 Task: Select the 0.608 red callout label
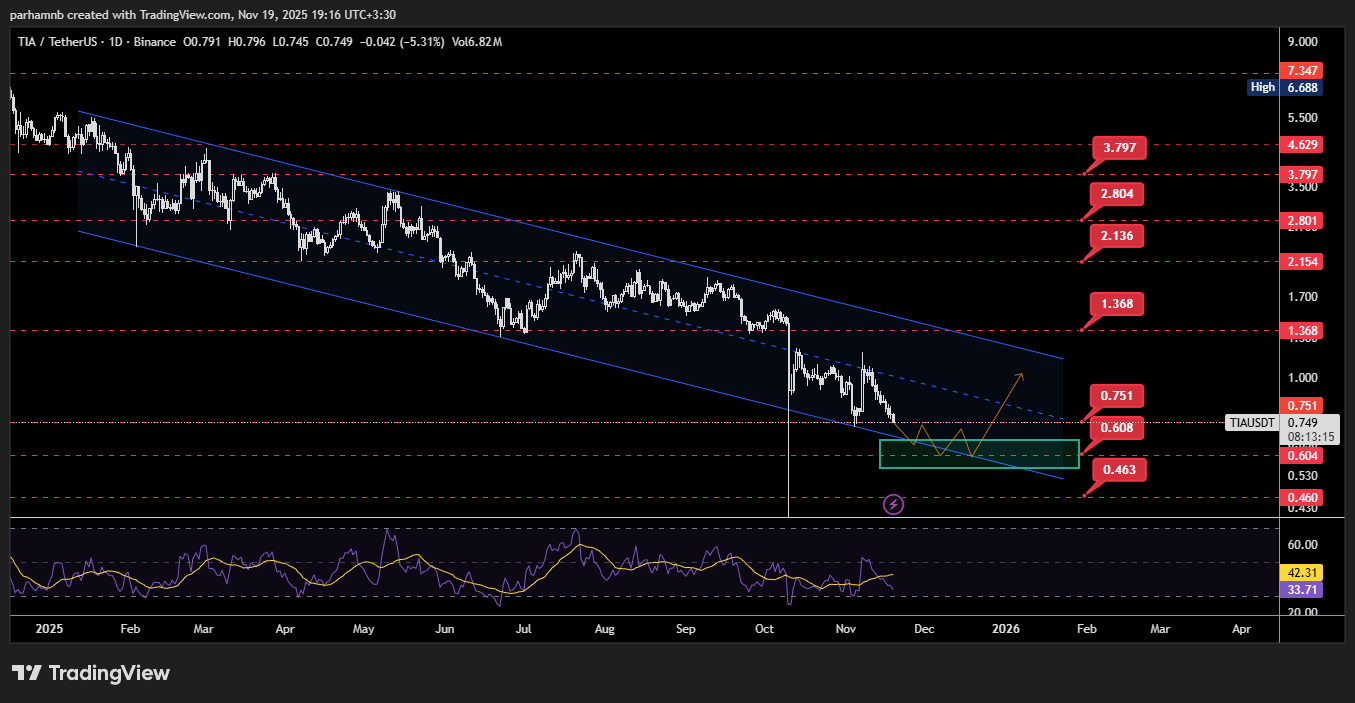click(1118, 427)
